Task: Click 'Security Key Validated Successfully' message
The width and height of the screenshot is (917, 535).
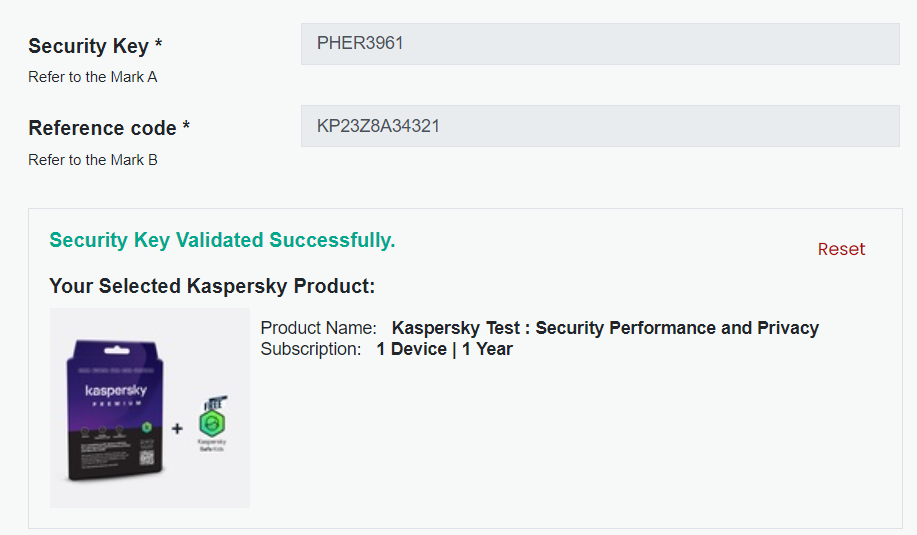Action: (x=222, y=240)
